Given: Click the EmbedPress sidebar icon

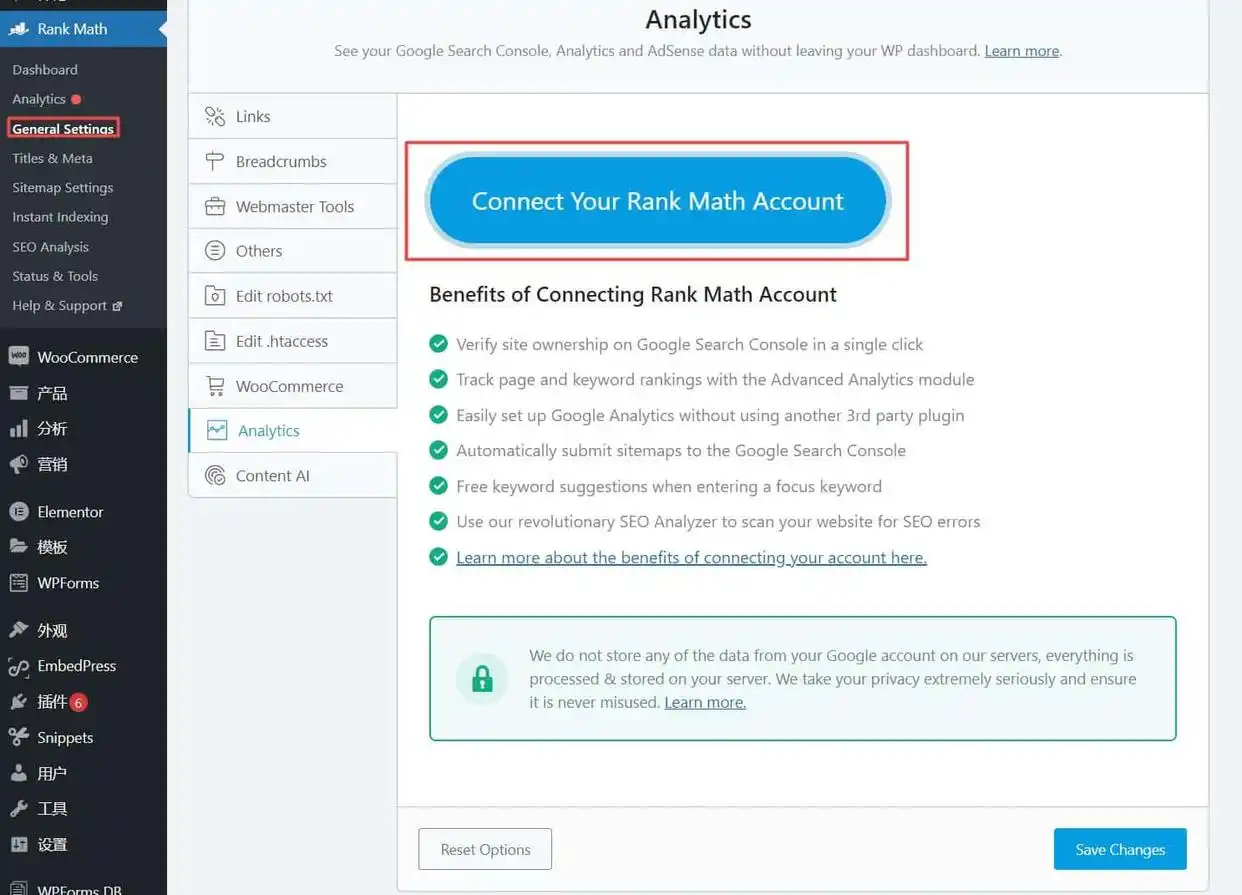Looking at the screenshot, I should [18, 667].
